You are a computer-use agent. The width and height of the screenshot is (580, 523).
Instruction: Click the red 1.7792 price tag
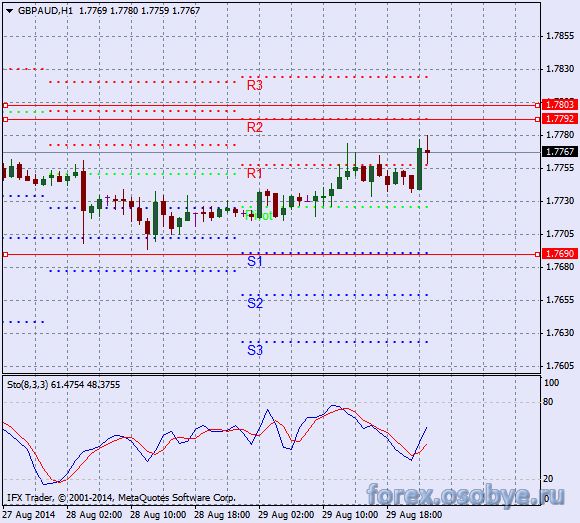pos(560,119)
